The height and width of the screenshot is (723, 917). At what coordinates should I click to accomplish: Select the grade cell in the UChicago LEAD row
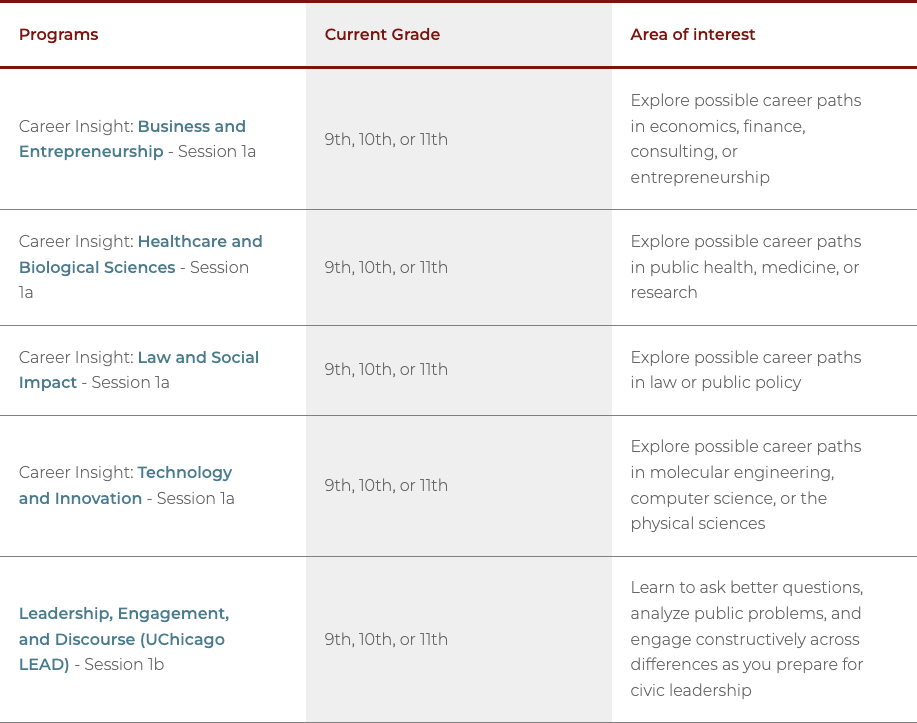click(x=386, y=640)
